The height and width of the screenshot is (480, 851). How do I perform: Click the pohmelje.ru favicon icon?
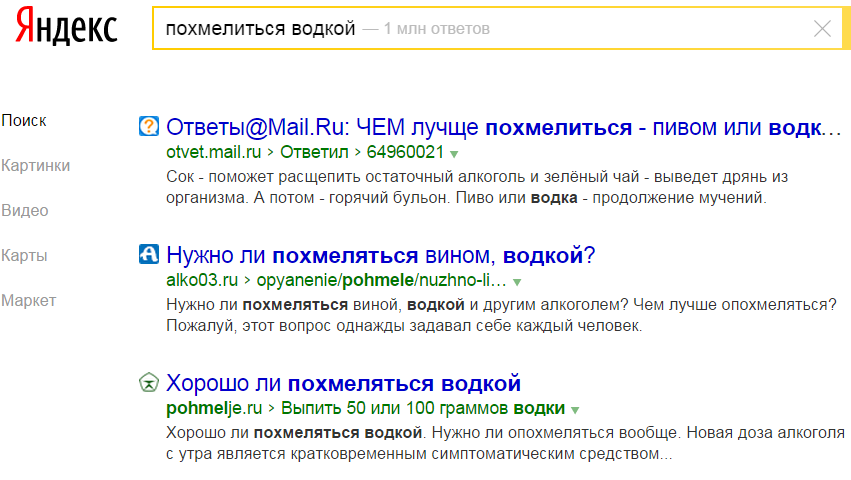point(149,382)
